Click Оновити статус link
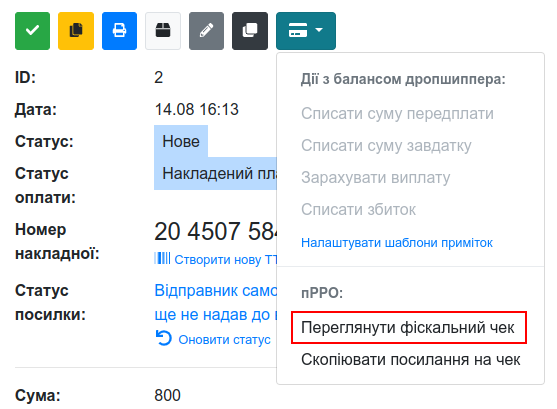 (225, 339)
